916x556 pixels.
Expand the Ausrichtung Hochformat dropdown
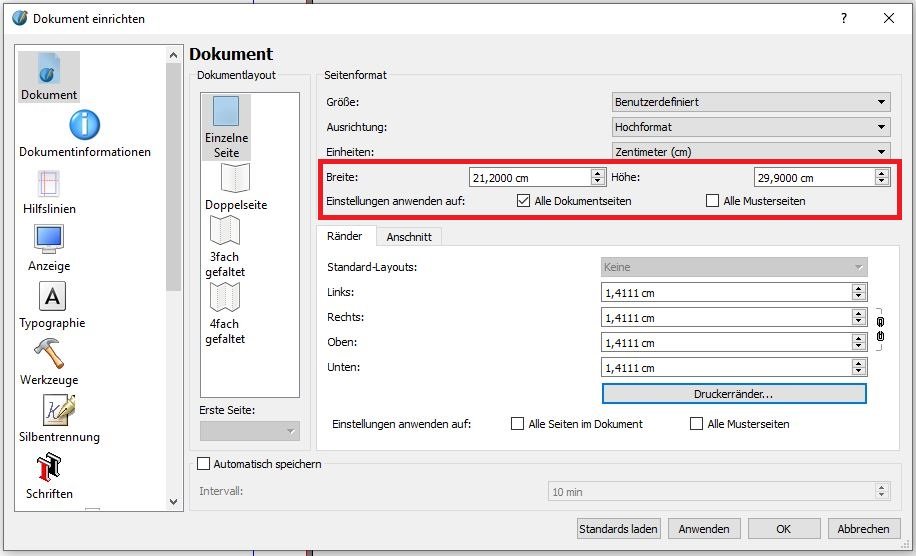point(751,127)
